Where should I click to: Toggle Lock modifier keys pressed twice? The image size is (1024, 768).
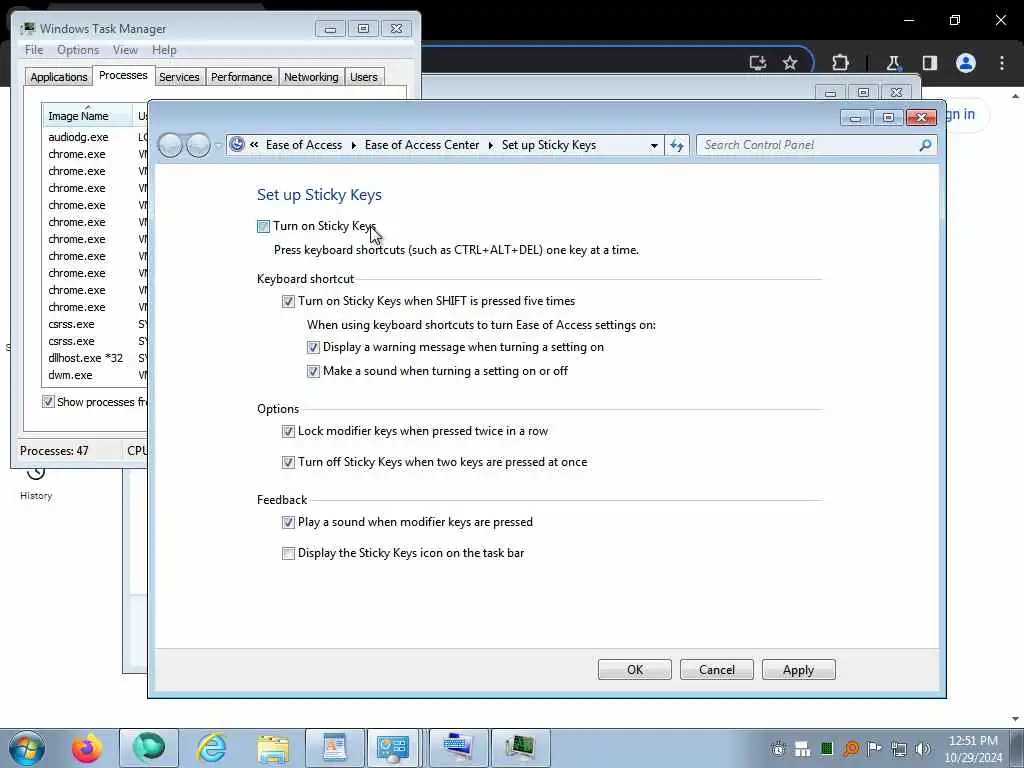point(288,432)
